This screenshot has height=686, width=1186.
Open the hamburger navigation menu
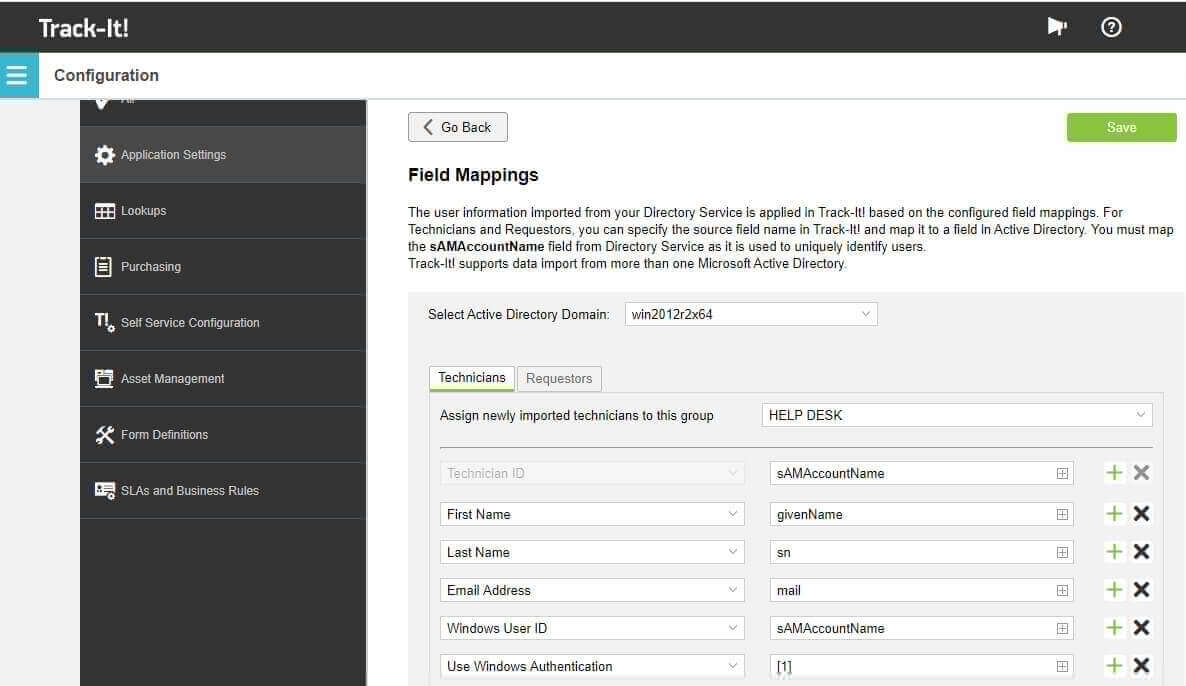[x=18, y=75]
